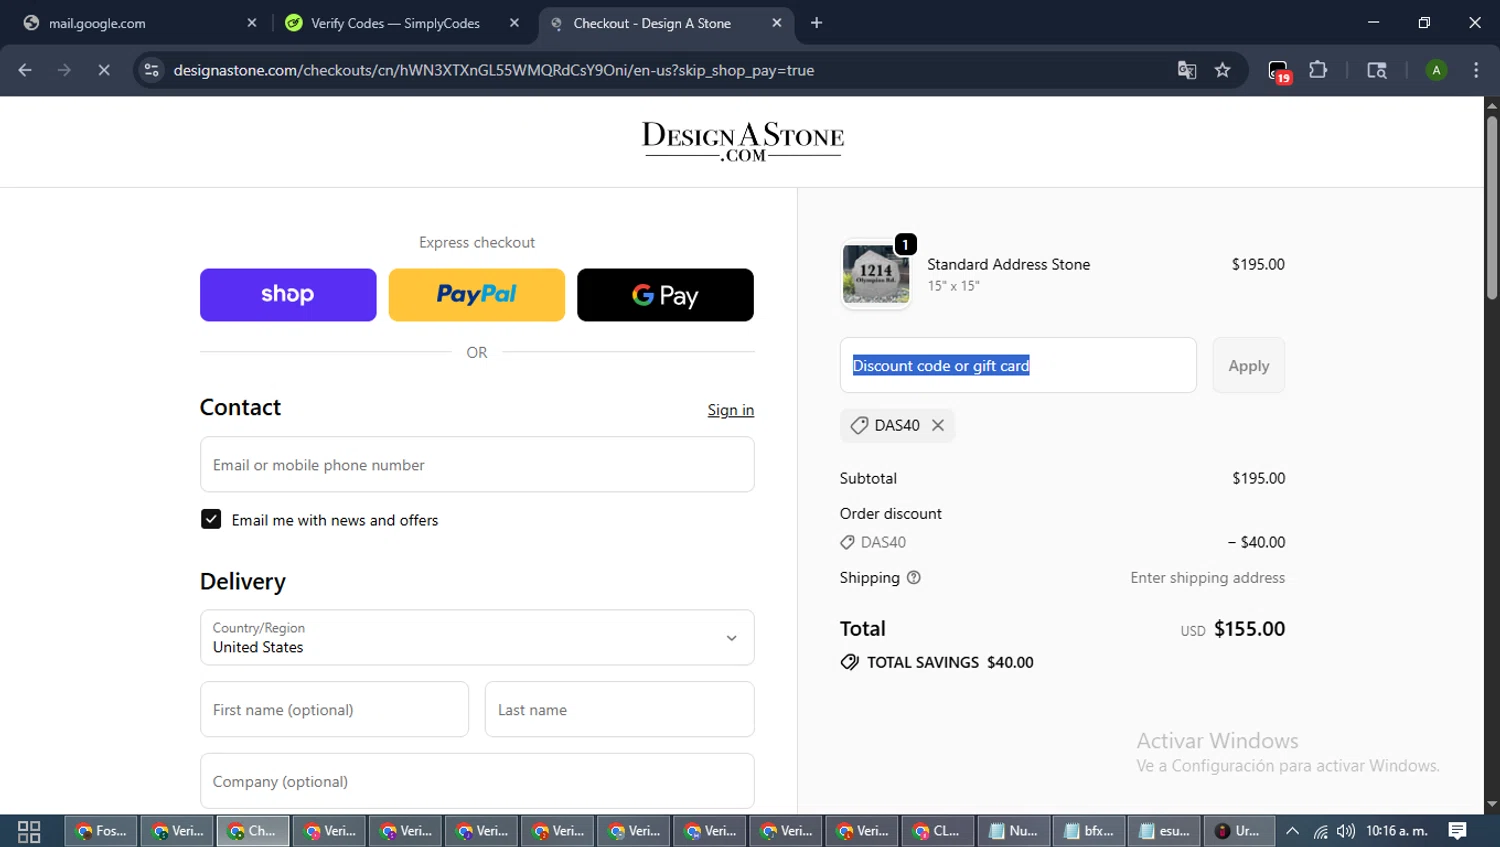
Task: Click the Standard Address Stone product name
Action: tap(1008, 264)
